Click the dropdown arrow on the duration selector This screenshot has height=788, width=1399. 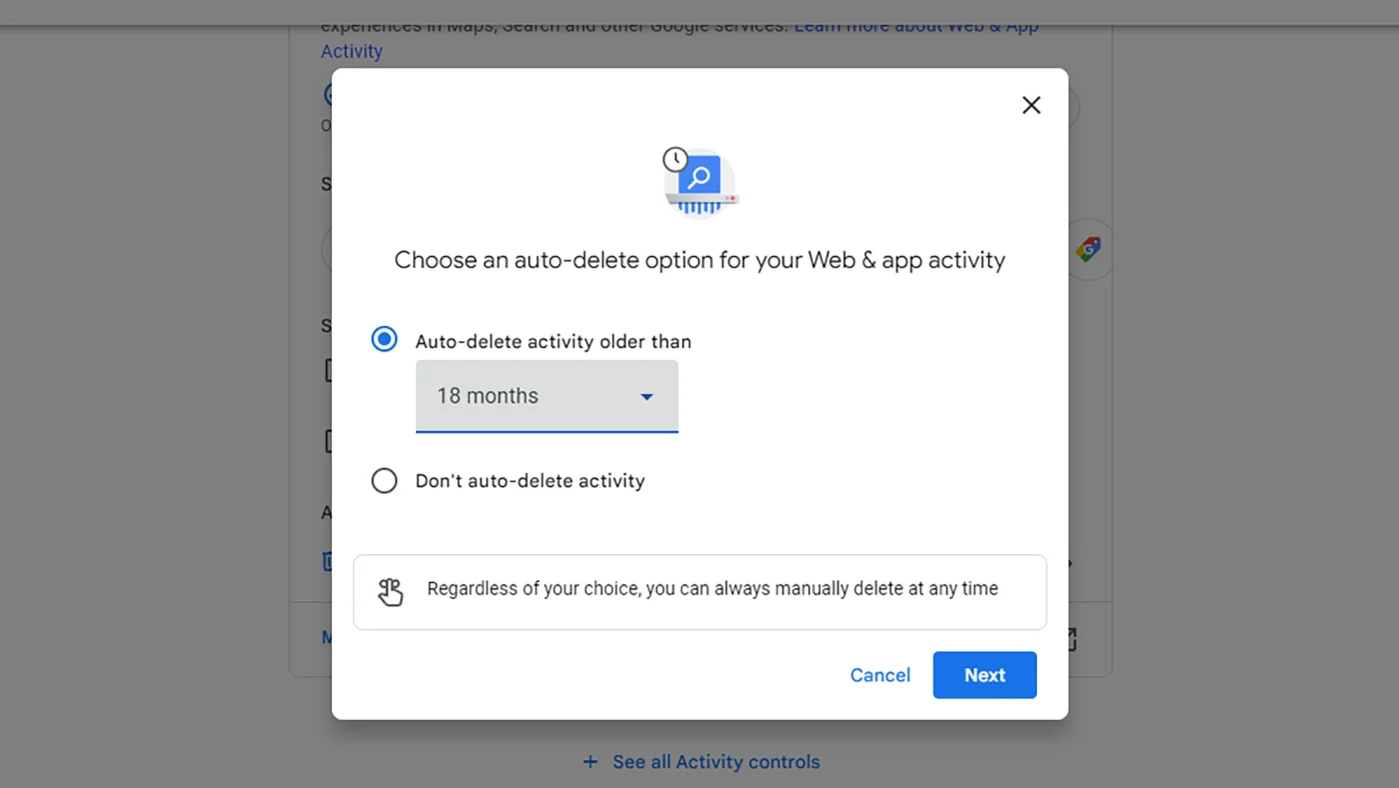point(646,396)
